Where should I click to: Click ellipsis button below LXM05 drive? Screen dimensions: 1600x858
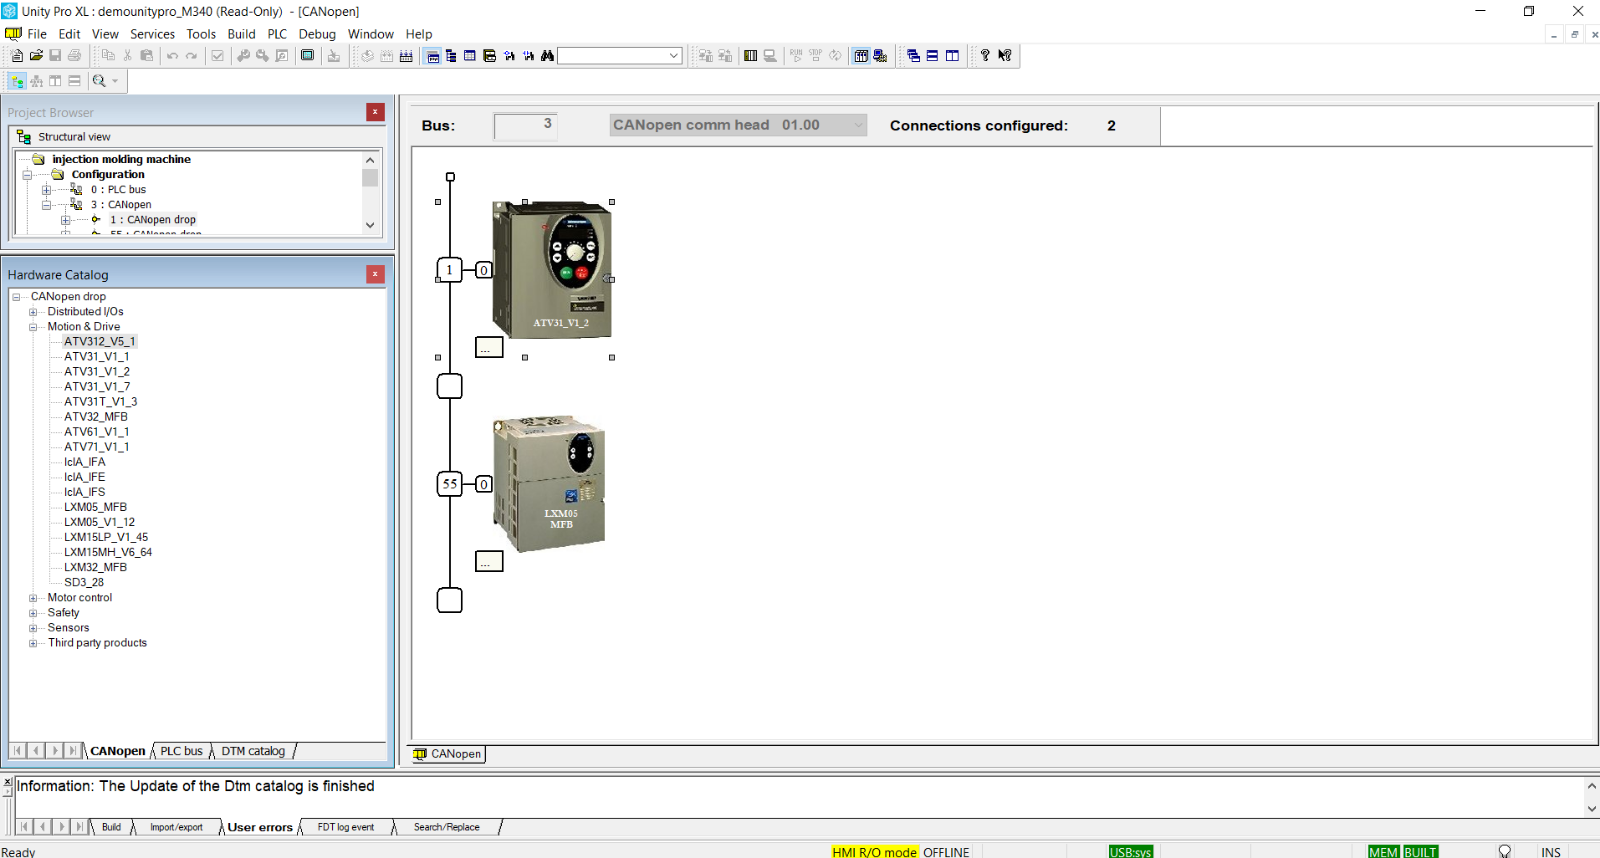[489, 561]
